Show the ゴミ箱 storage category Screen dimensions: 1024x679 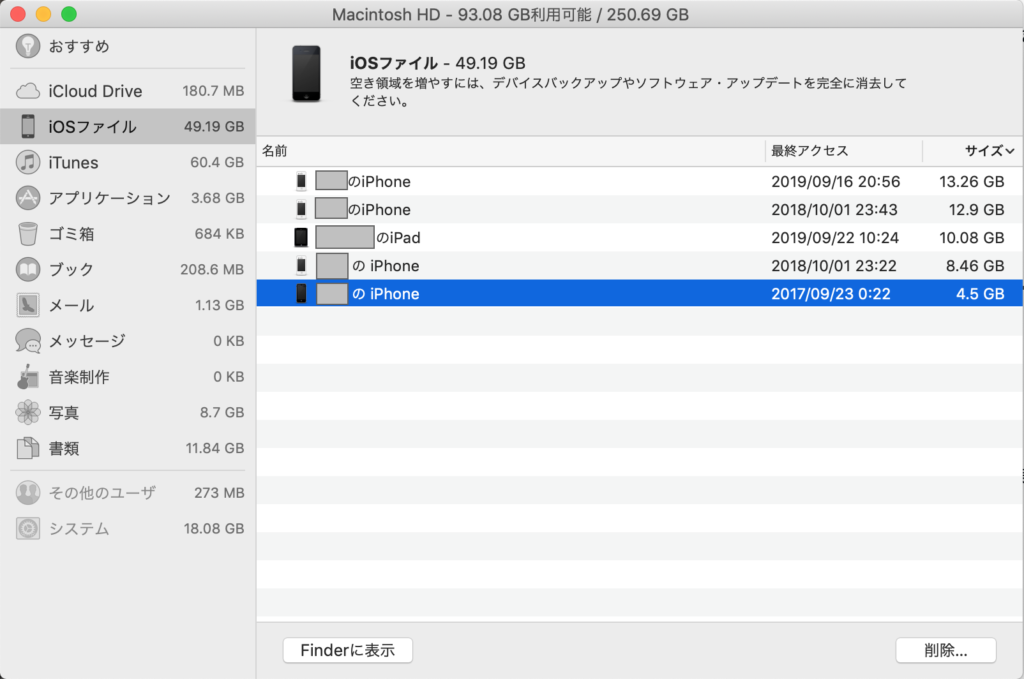128,234
